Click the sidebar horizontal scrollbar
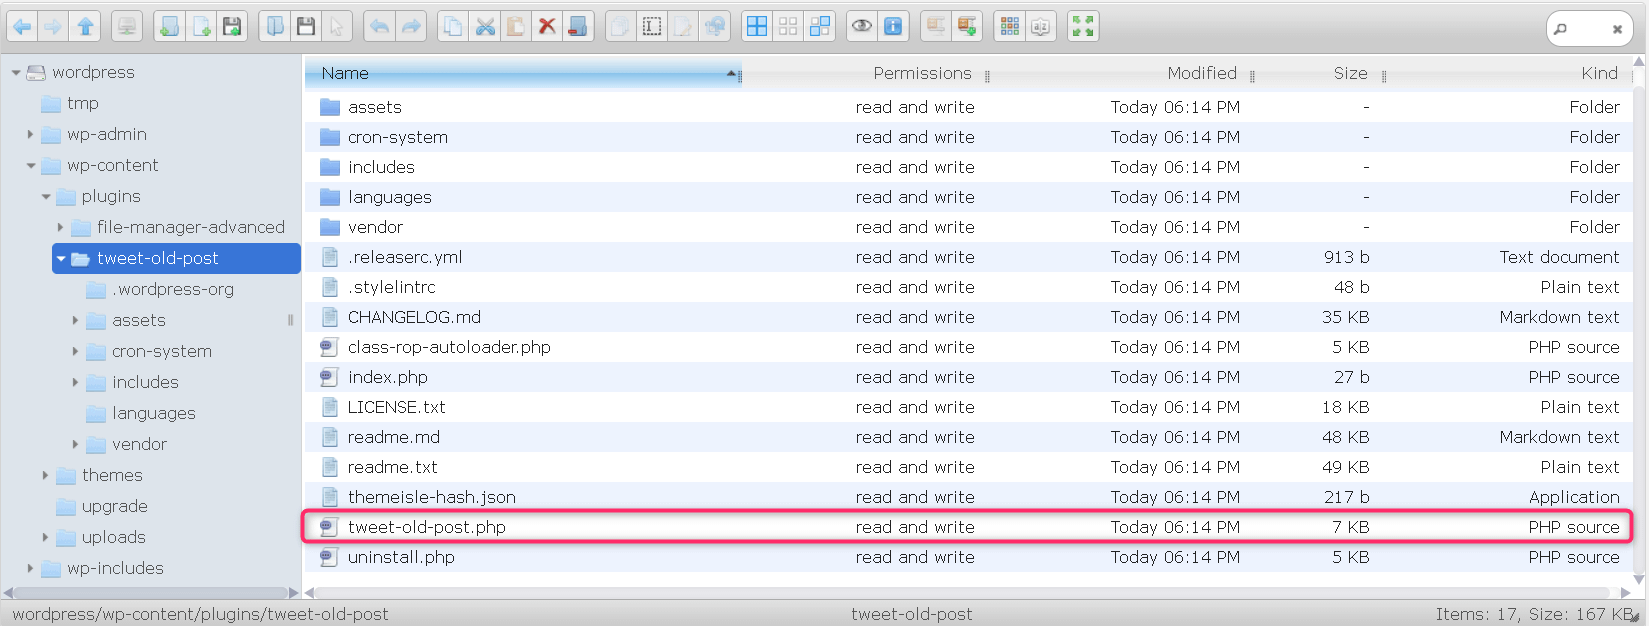This screenshot has width=1649, height=626. click(150, 593)
